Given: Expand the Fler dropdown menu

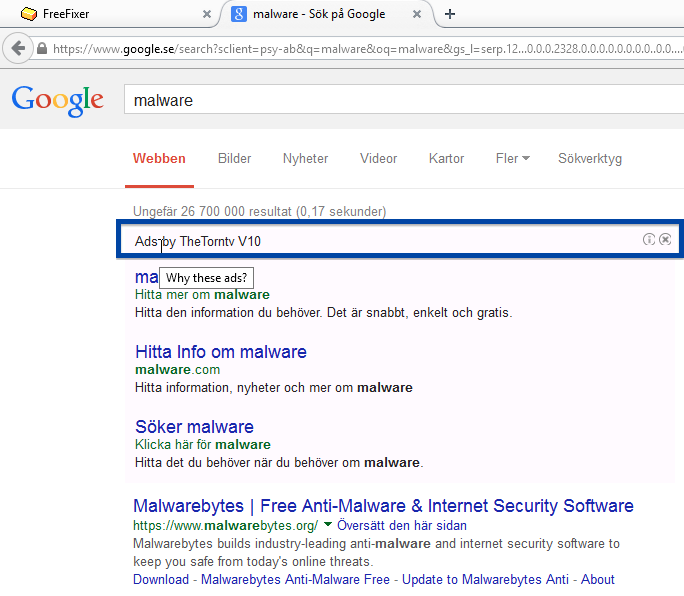Looking at the screenshot, I should (x=513, y=158).
